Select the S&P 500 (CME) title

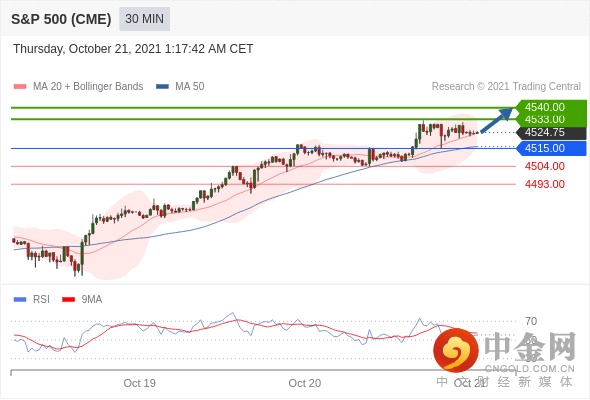(61, 19)
